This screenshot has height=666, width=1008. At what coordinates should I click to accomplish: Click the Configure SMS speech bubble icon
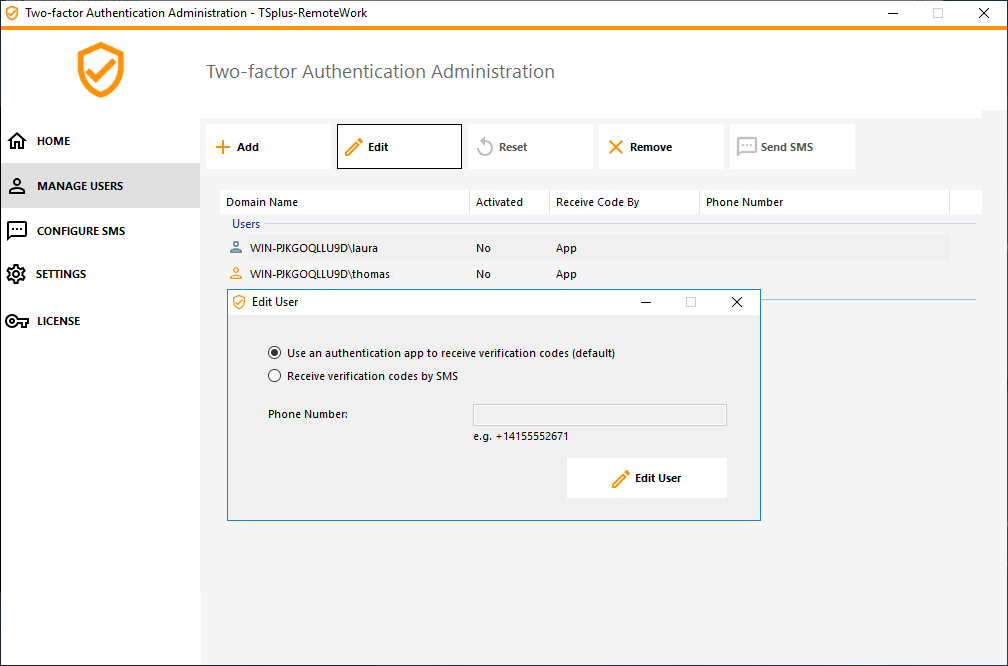(17, 231)
